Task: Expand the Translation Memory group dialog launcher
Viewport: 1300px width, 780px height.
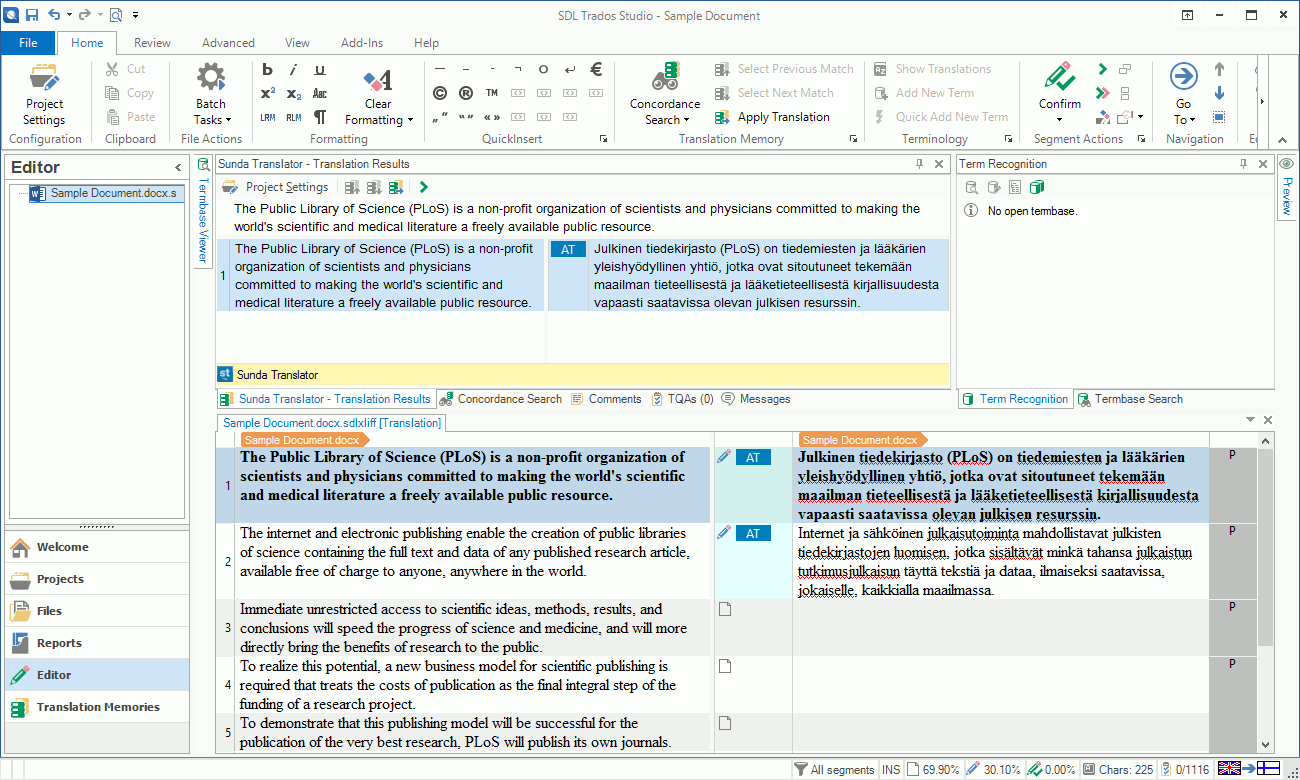Action: [x=853, y=139]
